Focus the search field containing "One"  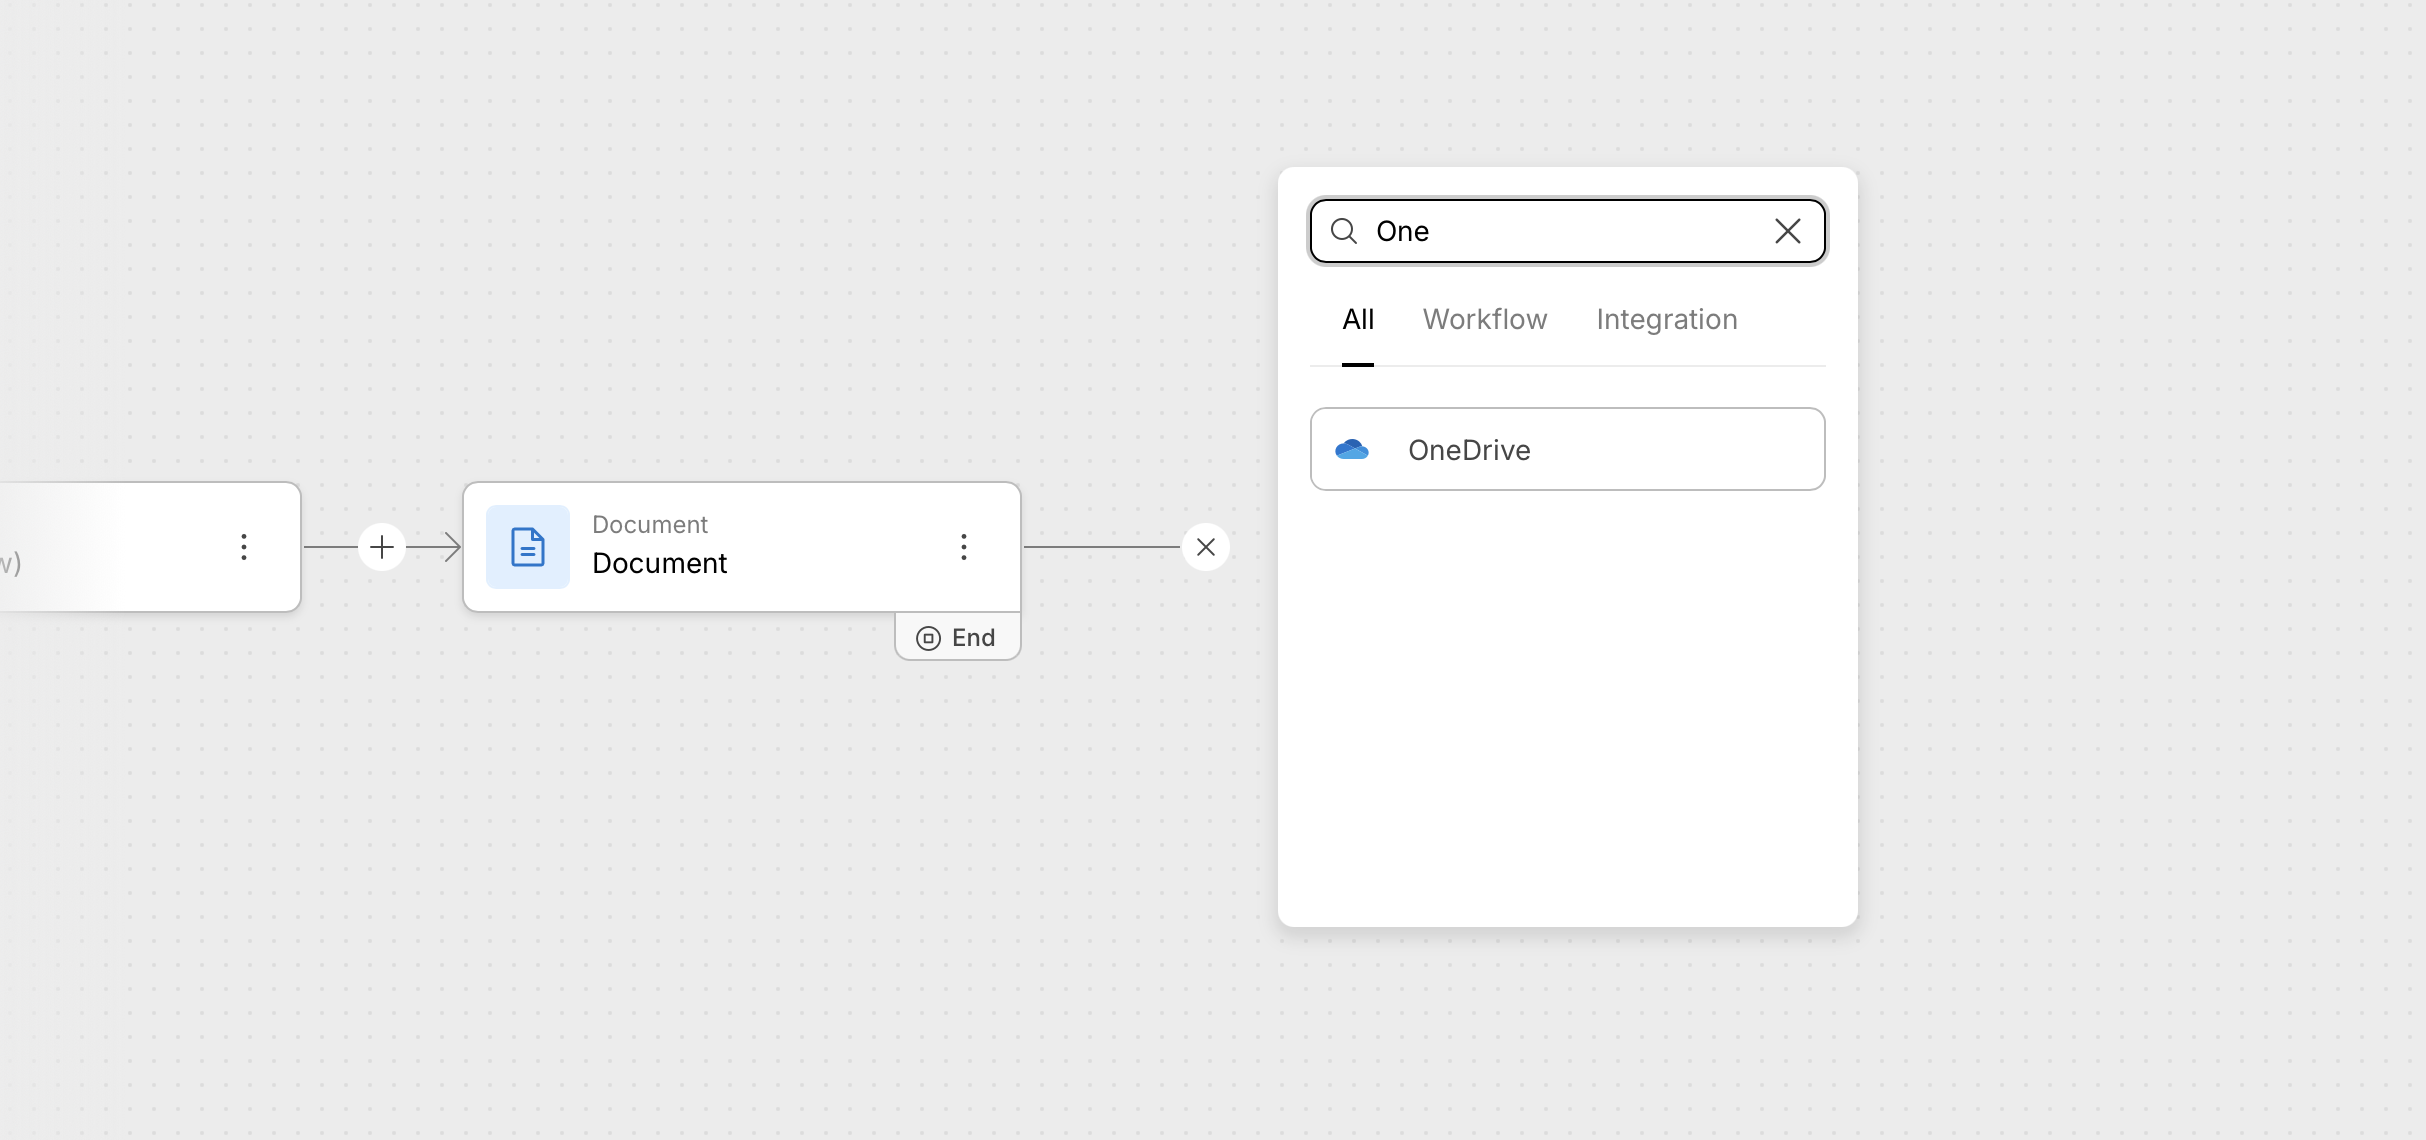(1560, 232)
